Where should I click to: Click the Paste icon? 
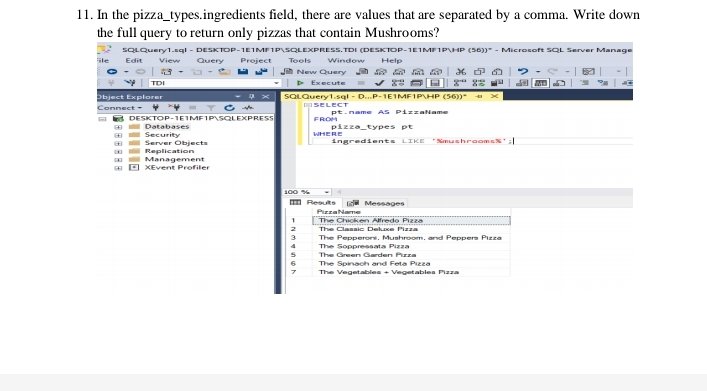[x=497, y=71]
